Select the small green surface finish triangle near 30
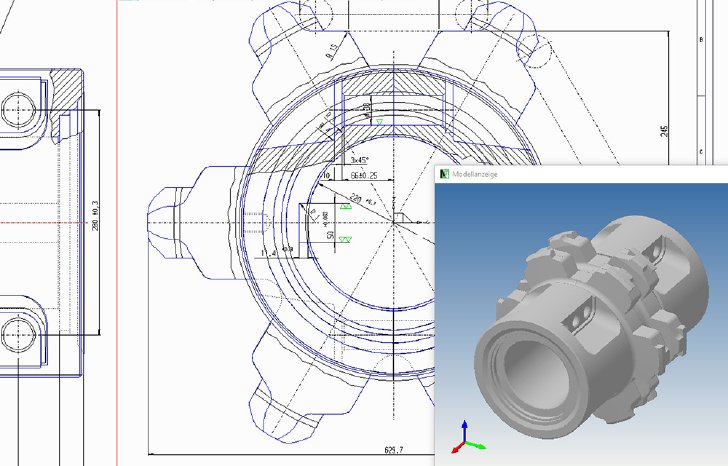The width and height of the screenshot is (728, 466). pyautogui.click(x=380, y=122)
